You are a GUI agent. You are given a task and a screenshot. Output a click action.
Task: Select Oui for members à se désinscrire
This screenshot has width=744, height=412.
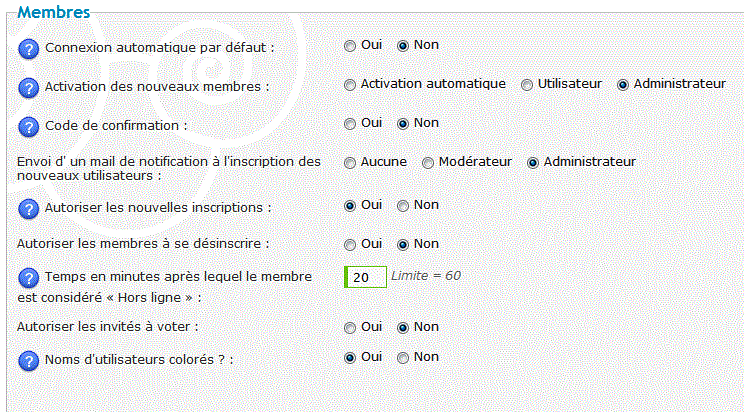[x=350, y=245]
